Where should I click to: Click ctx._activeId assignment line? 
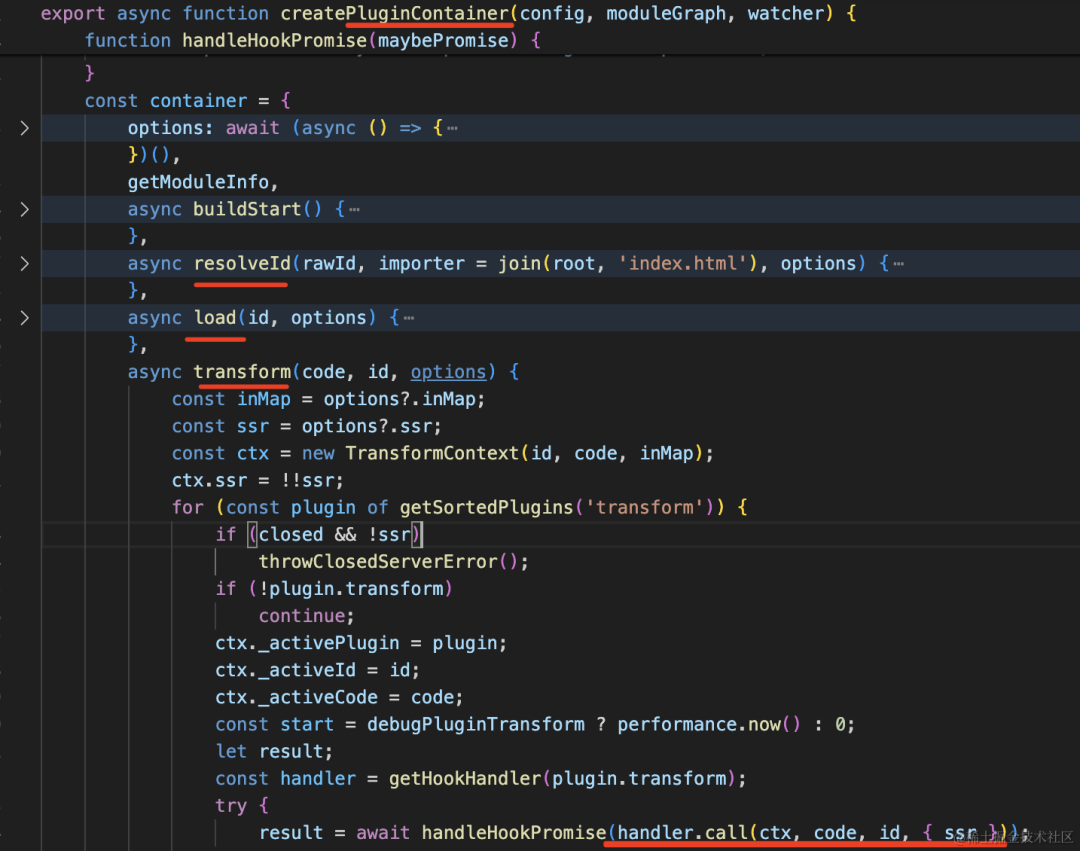(317, 671)
